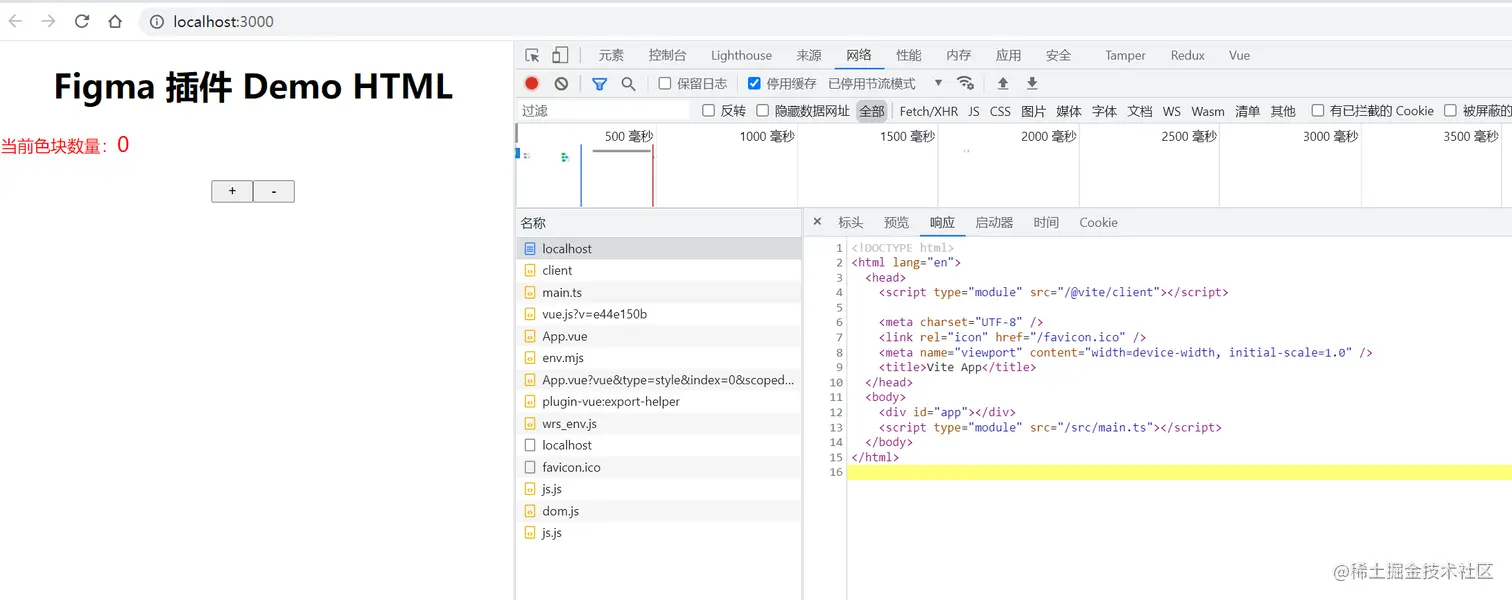Filter requests by Wasm type

coord(1208,111)
